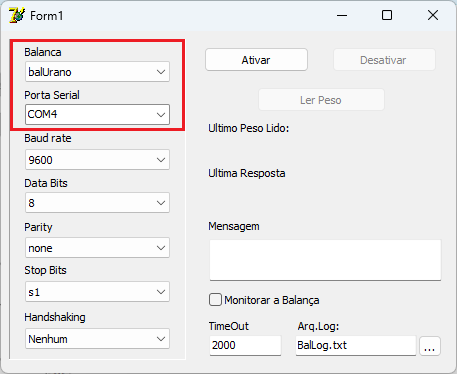Open the Porta Serial dropdown showing COM4
Screen dimensions: 457x374
point(97,114)
